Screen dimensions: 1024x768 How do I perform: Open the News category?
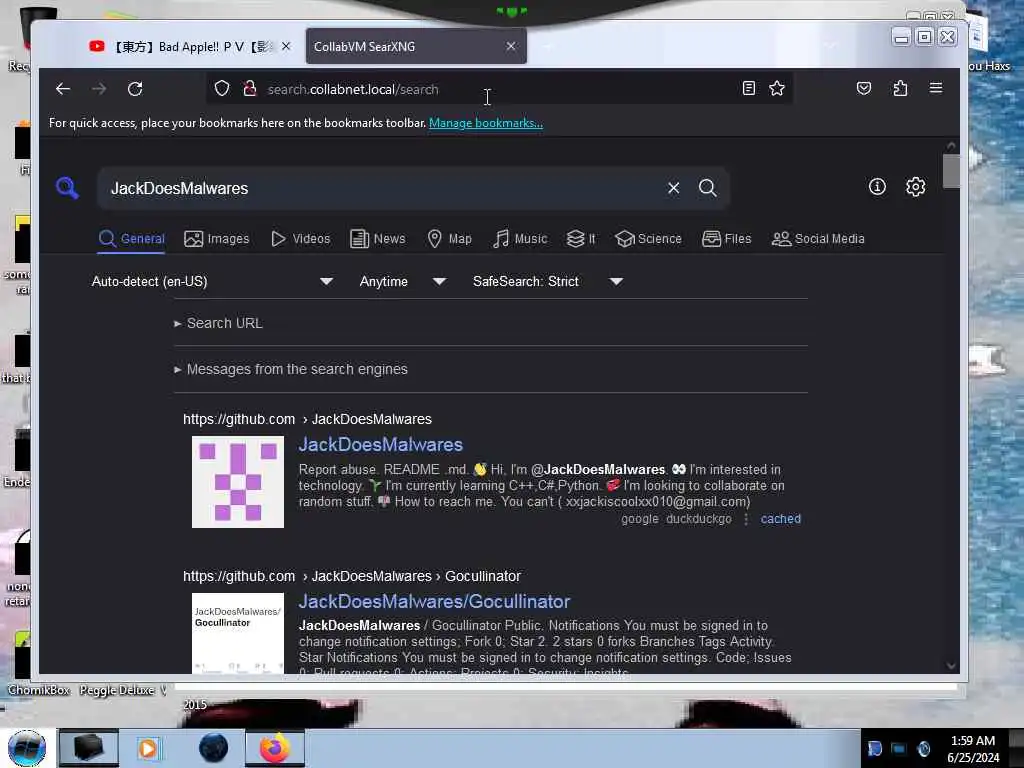[377, 239]
